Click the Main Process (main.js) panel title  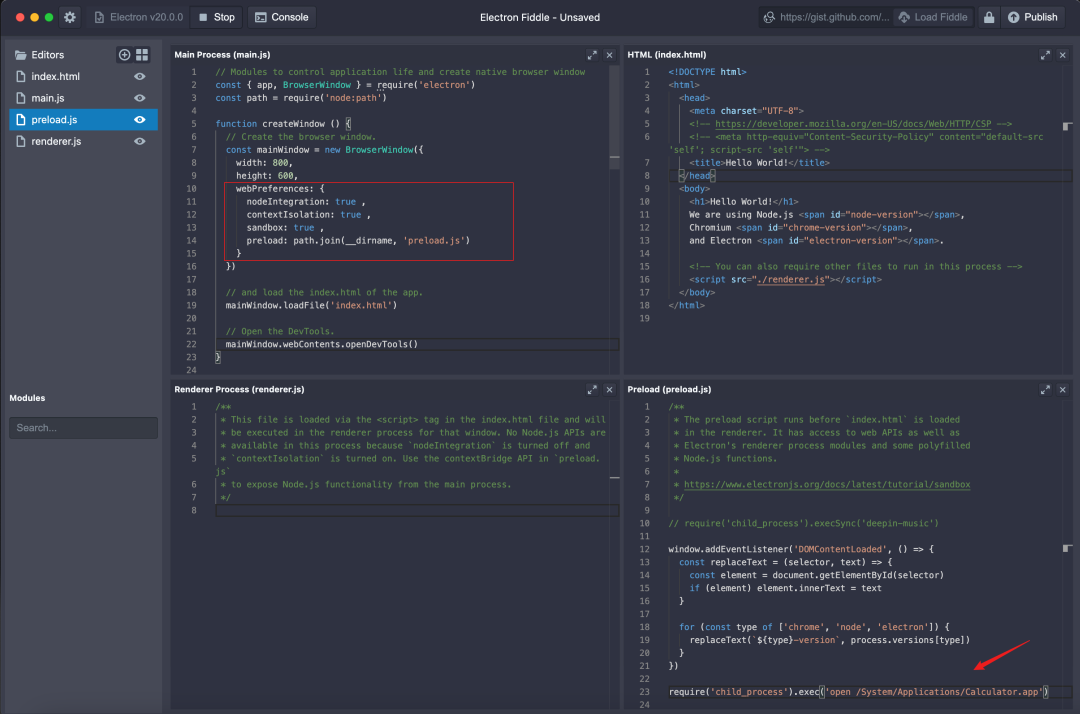coord(222,54)
